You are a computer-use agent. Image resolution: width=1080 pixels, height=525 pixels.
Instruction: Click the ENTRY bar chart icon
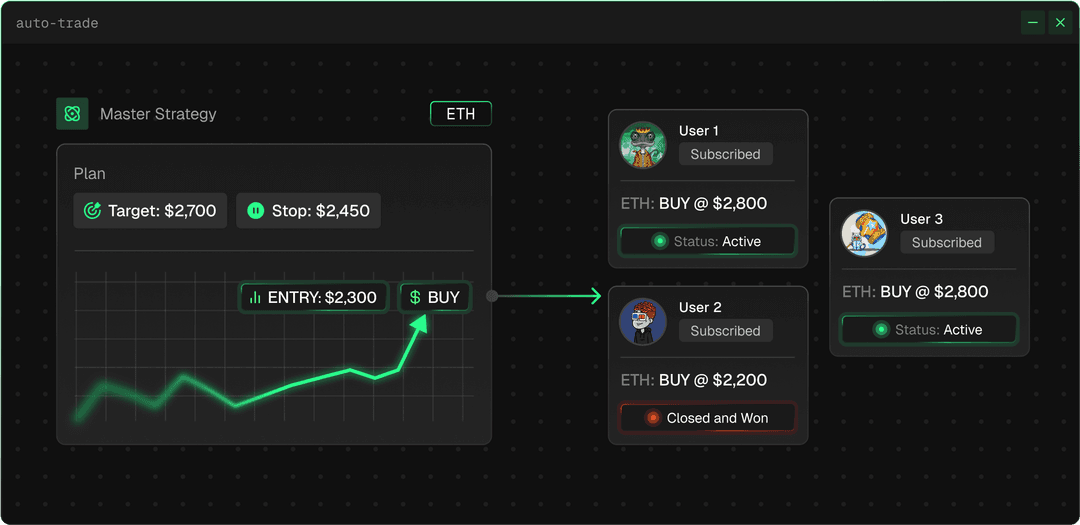pyautogui.click(x=255, y=297)
